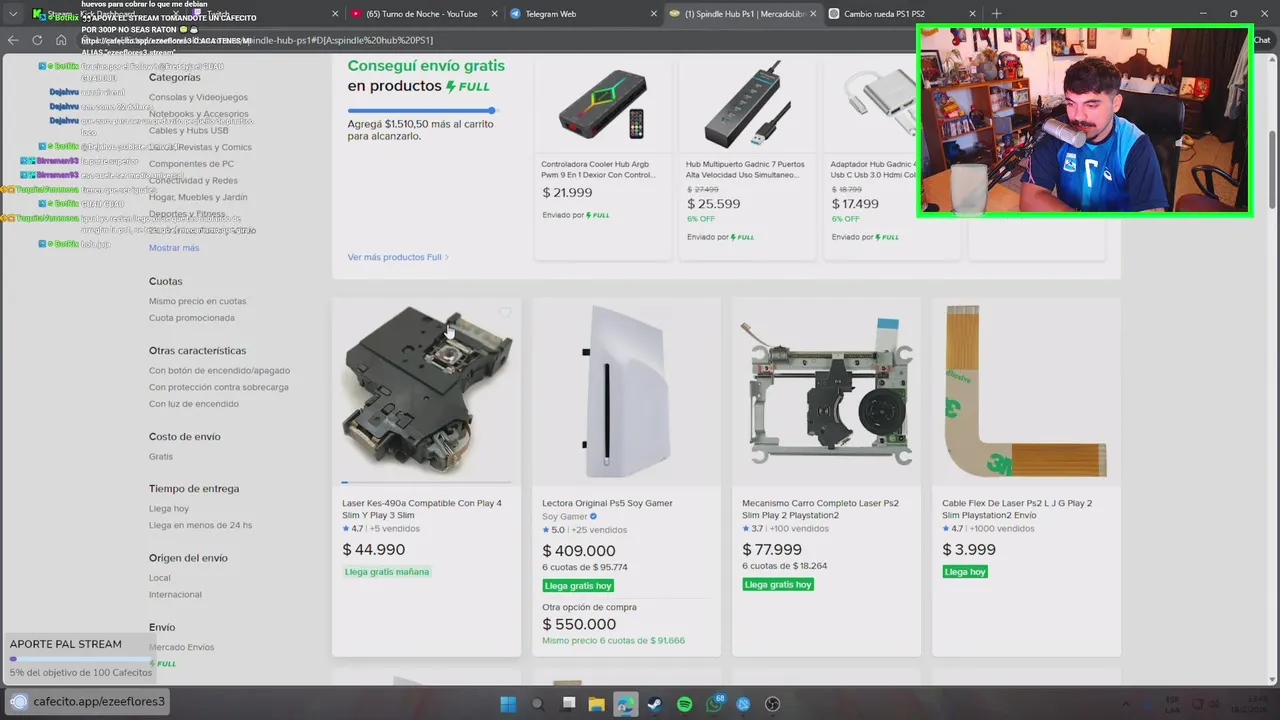Click the $ 550.000 other purchase option

pos(579,624)
